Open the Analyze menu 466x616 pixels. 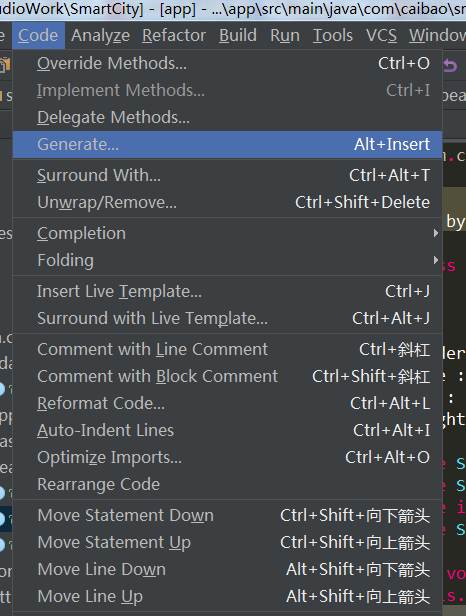(x=101, y=35)
